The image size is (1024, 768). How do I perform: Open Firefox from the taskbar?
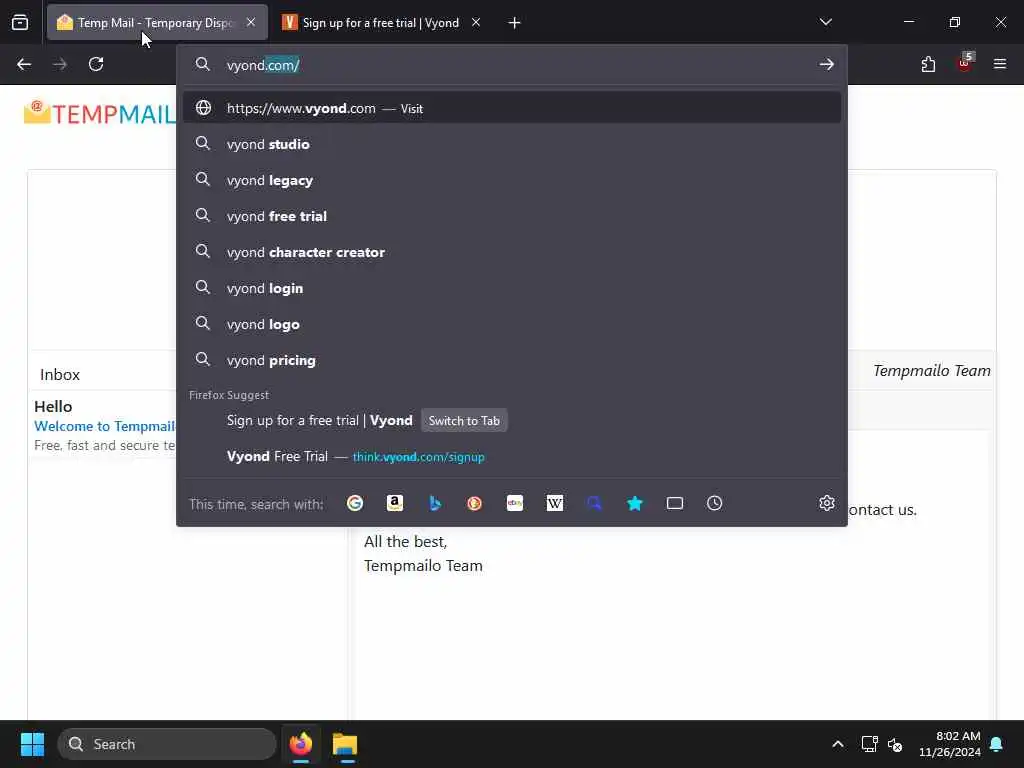tap(301, 744)
